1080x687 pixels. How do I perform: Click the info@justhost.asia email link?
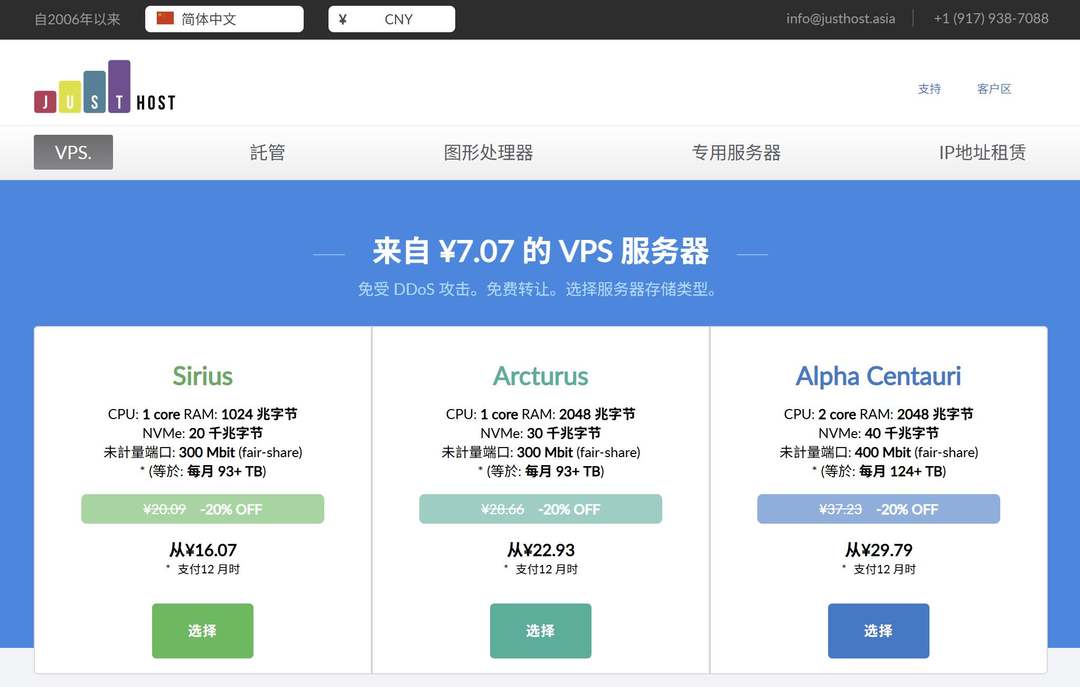tap(840, 18)
